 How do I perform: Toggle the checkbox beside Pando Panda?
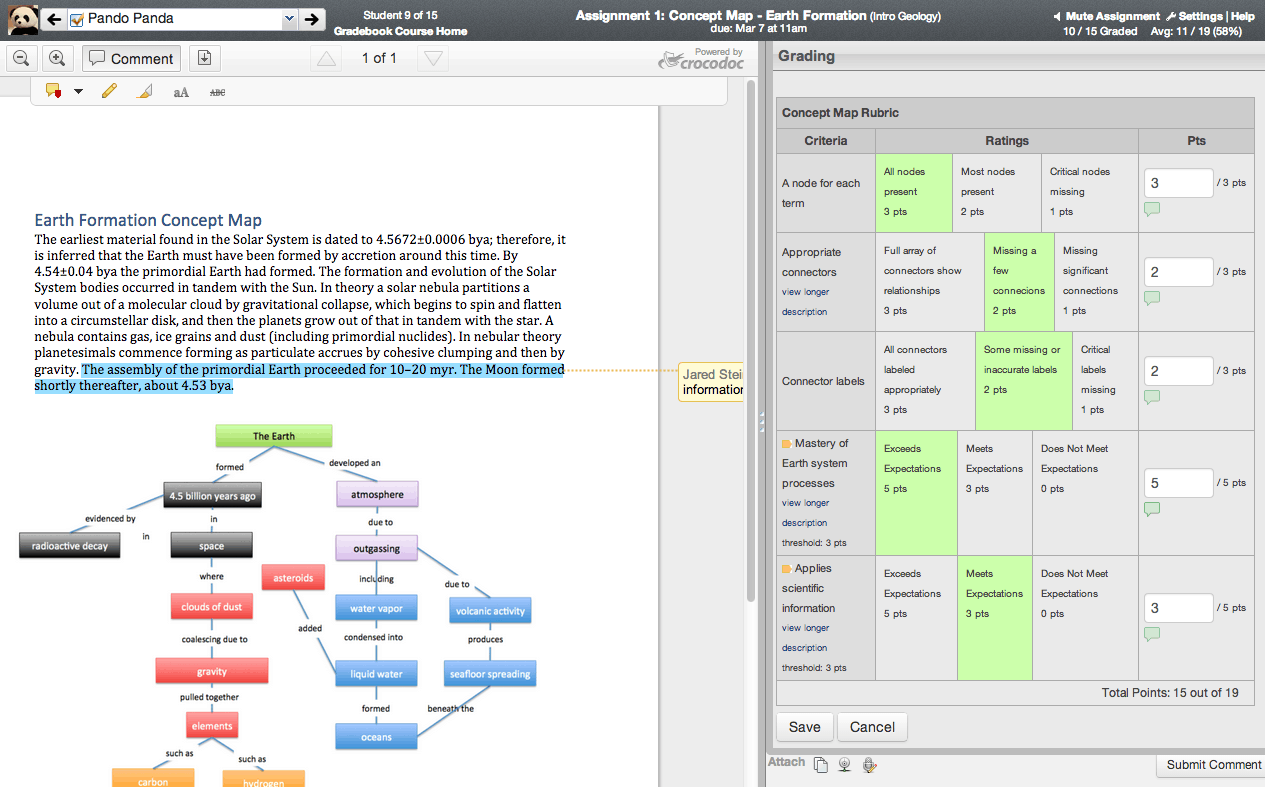click(x=76, y=19)
